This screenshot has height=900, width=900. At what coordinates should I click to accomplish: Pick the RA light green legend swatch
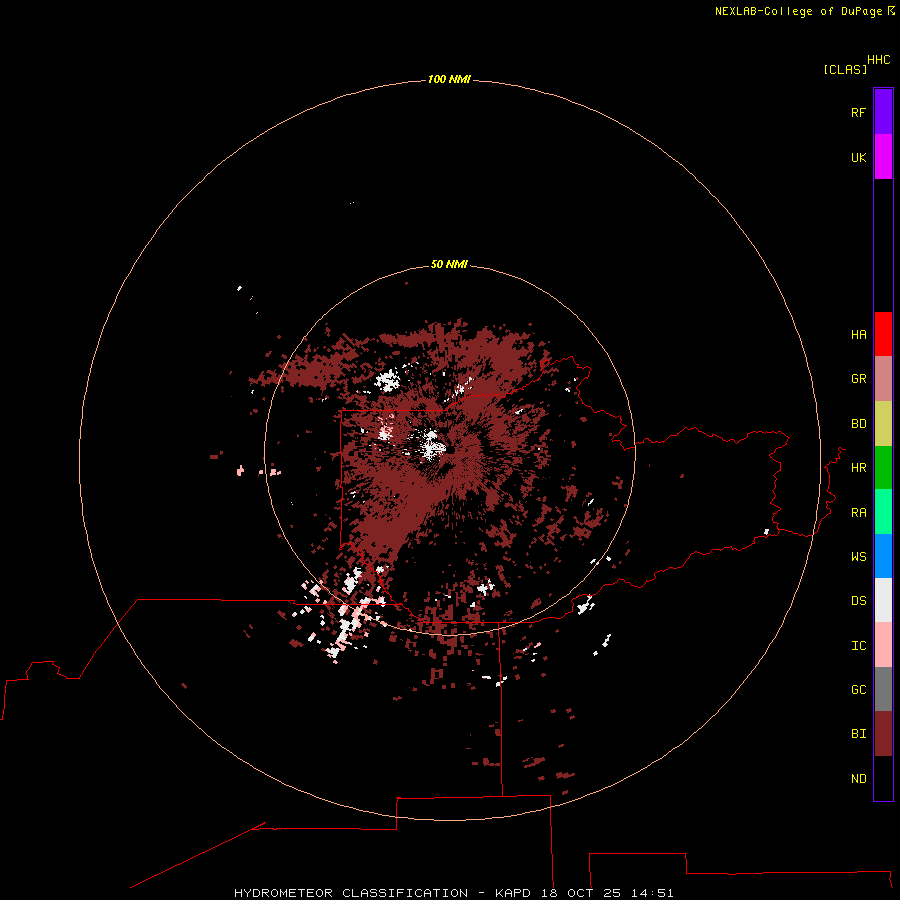click(883, 512)
